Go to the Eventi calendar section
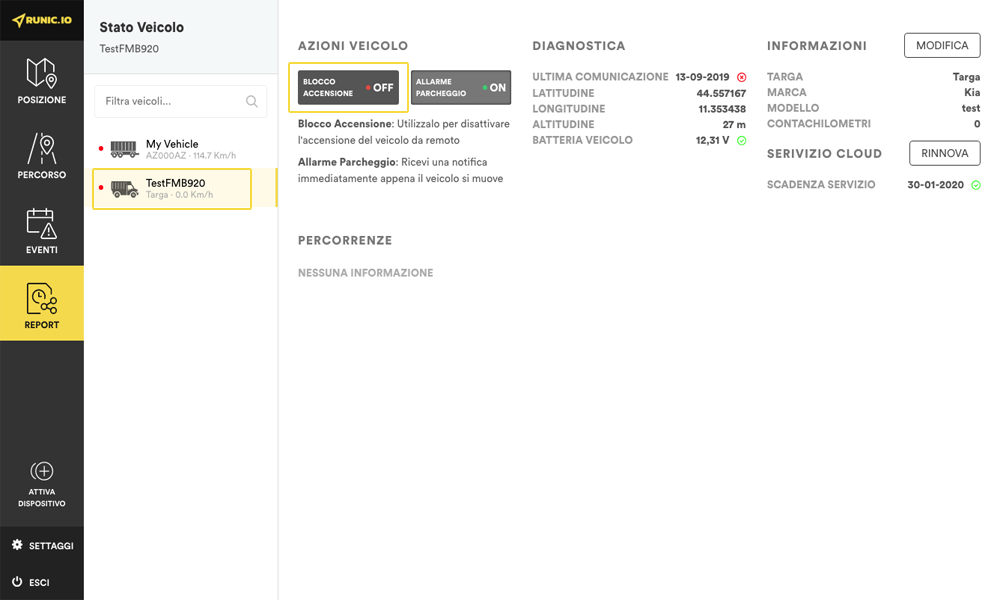This screenshot has height=600, width=1000. 42,231
